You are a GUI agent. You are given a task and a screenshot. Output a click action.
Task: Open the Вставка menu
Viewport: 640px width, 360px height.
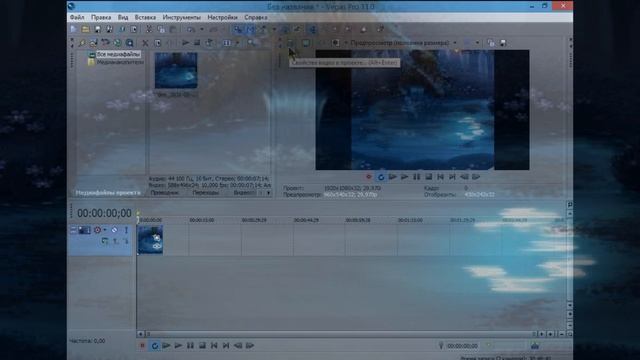tap(145, 18)
